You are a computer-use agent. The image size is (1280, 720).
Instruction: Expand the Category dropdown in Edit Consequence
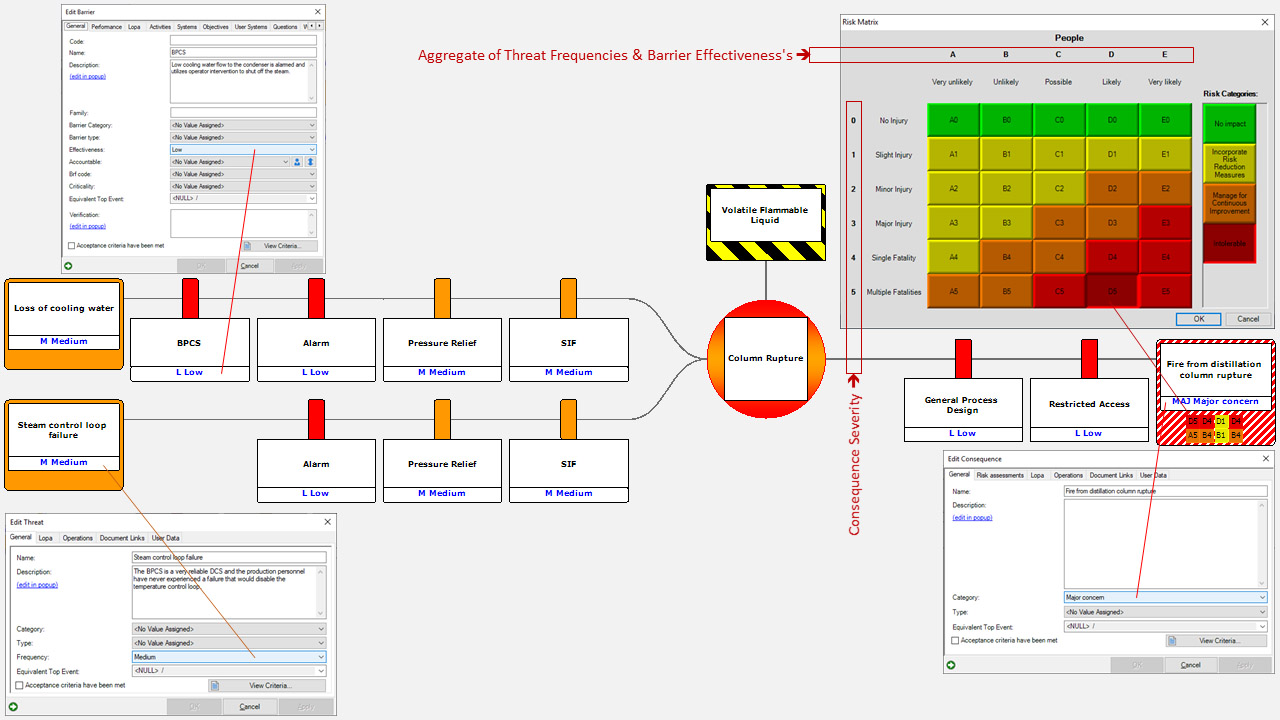click(x=1262, y=597)
